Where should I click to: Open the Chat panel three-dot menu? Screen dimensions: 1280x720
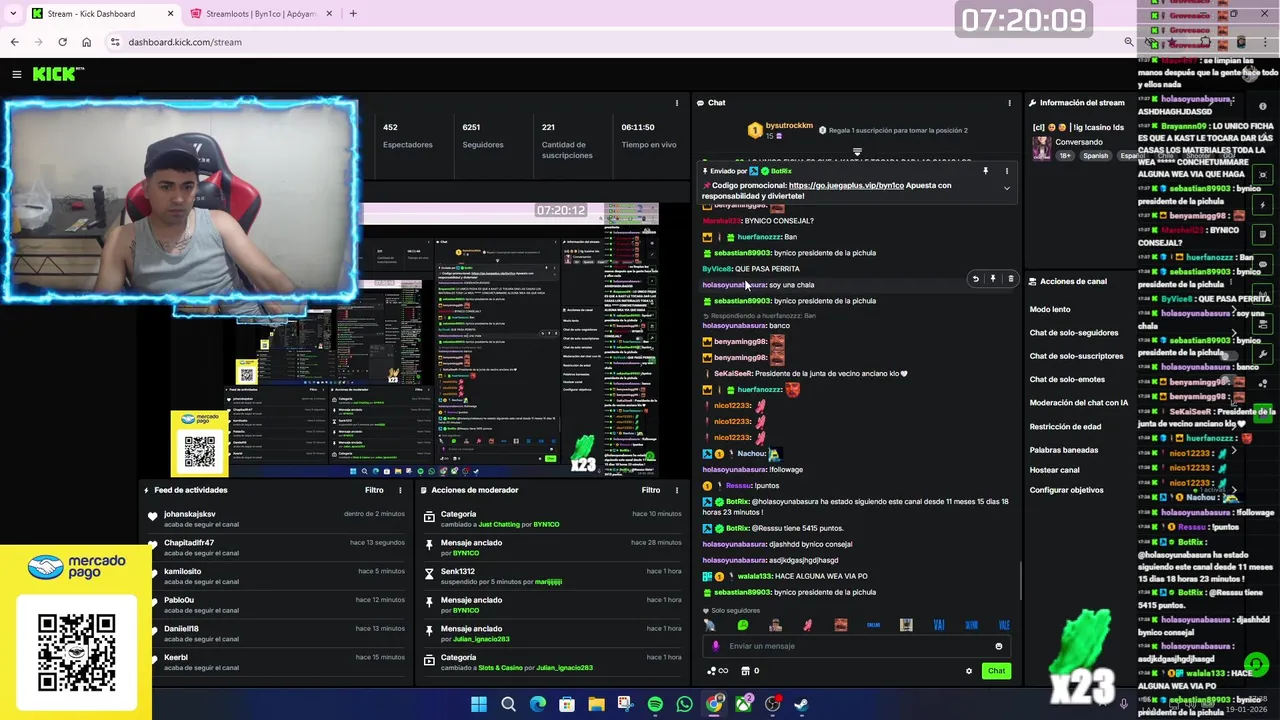click(x=1009, y=103)
